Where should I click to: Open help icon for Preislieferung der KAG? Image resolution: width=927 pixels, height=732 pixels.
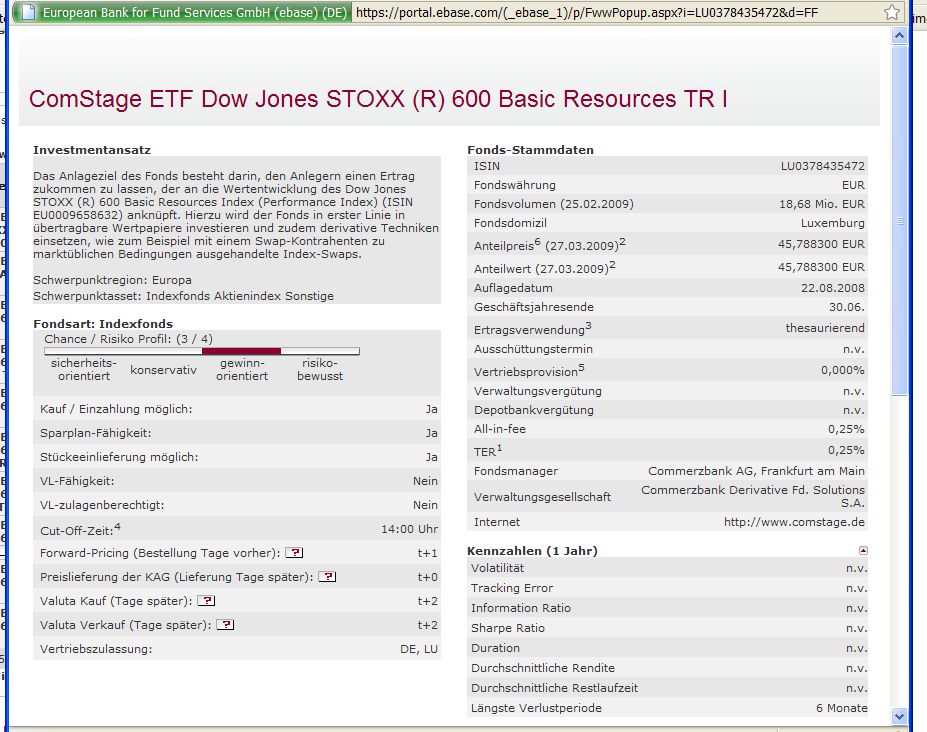click(327, 576)
